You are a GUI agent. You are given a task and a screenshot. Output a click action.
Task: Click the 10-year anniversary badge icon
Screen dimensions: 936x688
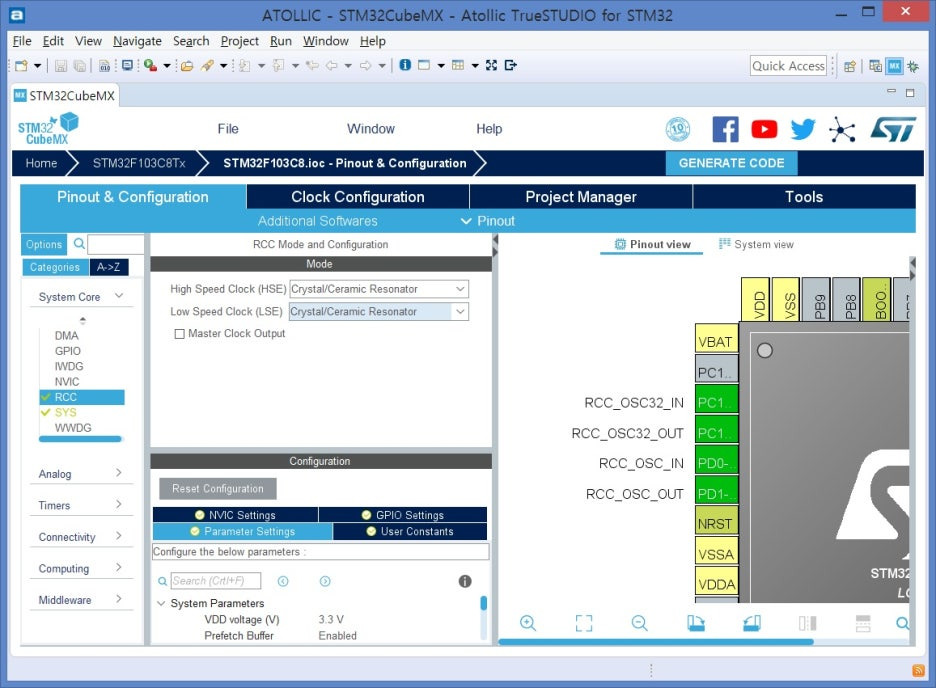click(x=678, y=129)
